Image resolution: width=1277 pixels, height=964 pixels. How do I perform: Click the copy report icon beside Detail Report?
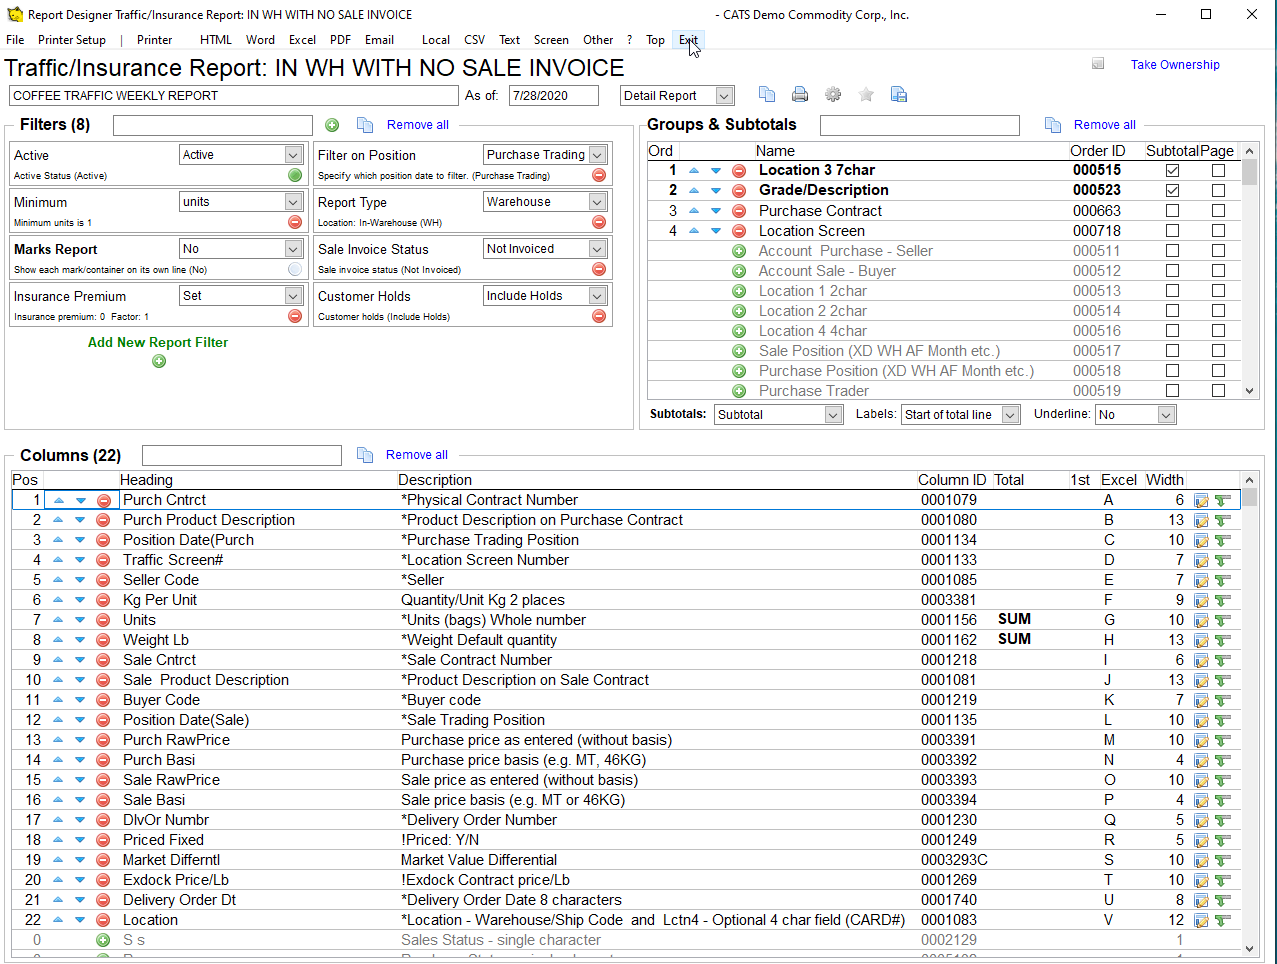(x=767, y=94)
